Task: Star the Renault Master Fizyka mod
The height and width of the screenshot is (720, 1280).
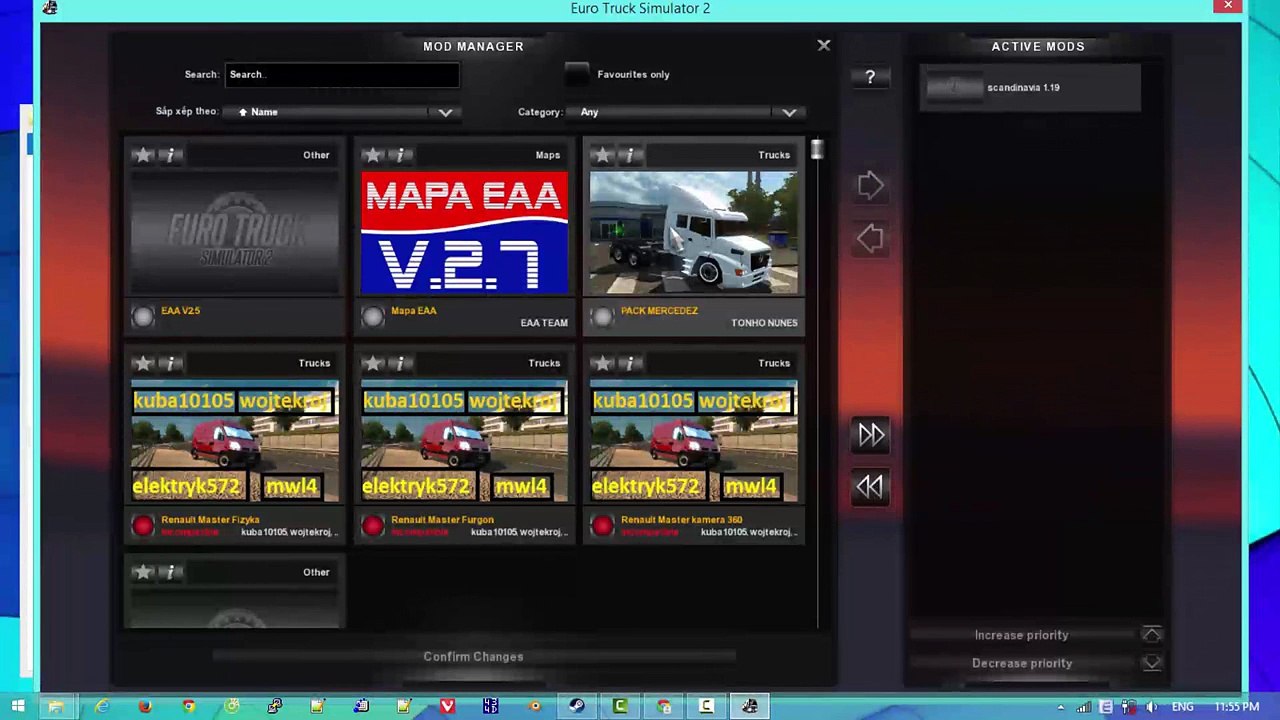Action: pyautogui.click(x=143, y=363)
